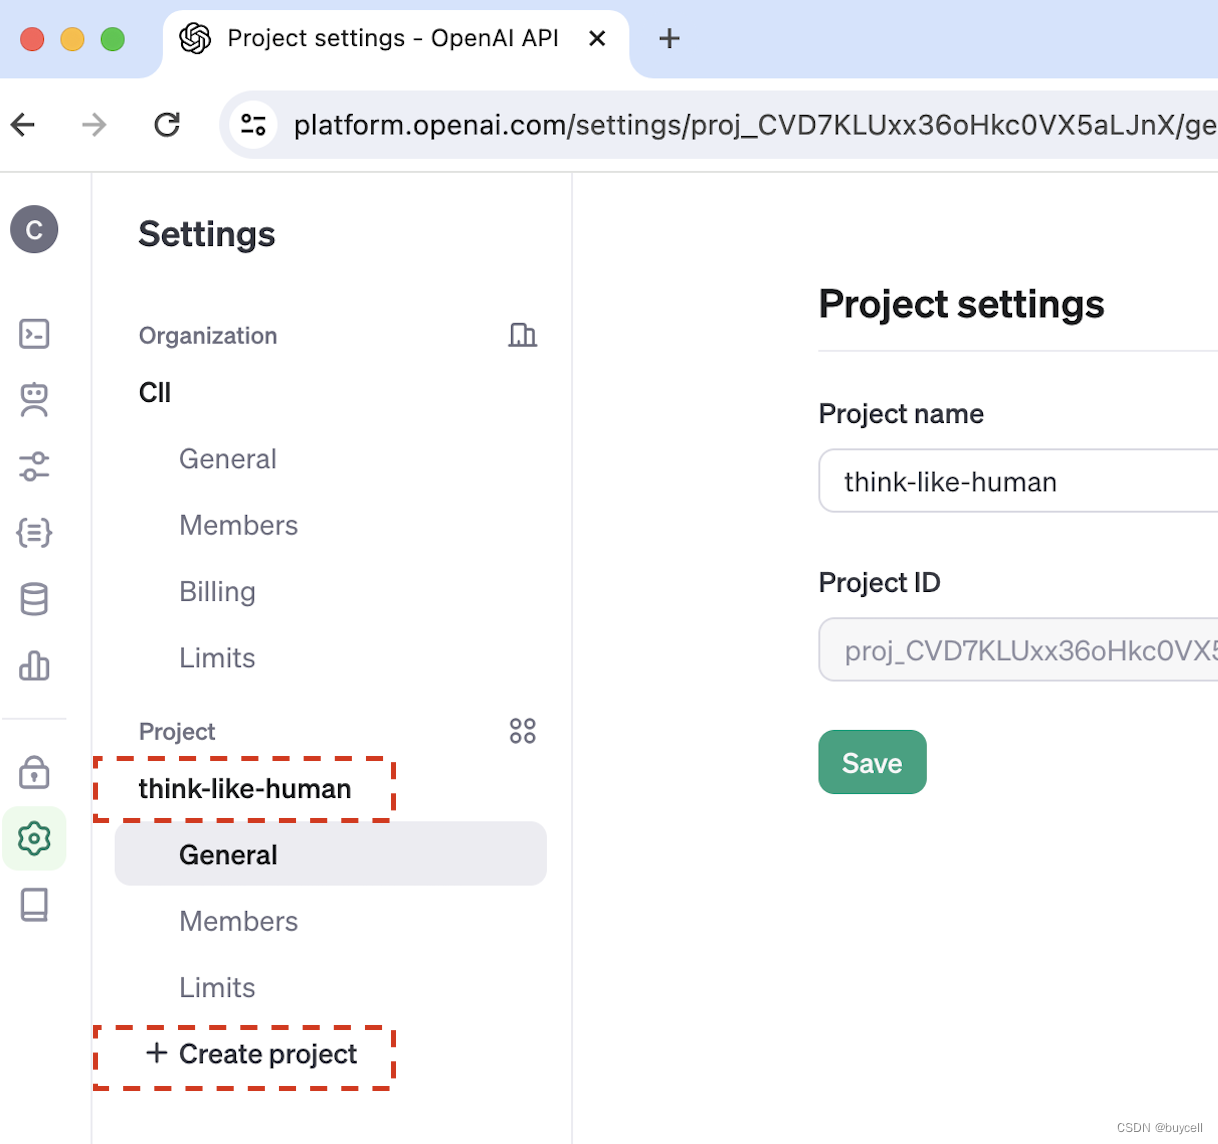Select the Settings gear icon
The image size is (1218, 1144).
34,839
